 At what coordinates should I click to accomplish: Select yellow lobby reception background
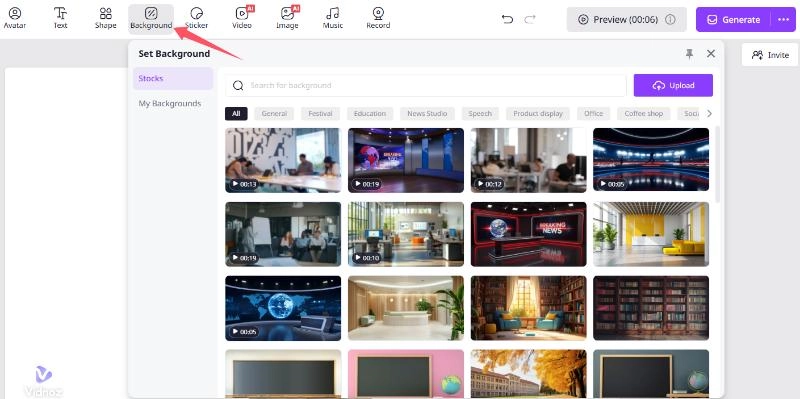click(651, 234)
